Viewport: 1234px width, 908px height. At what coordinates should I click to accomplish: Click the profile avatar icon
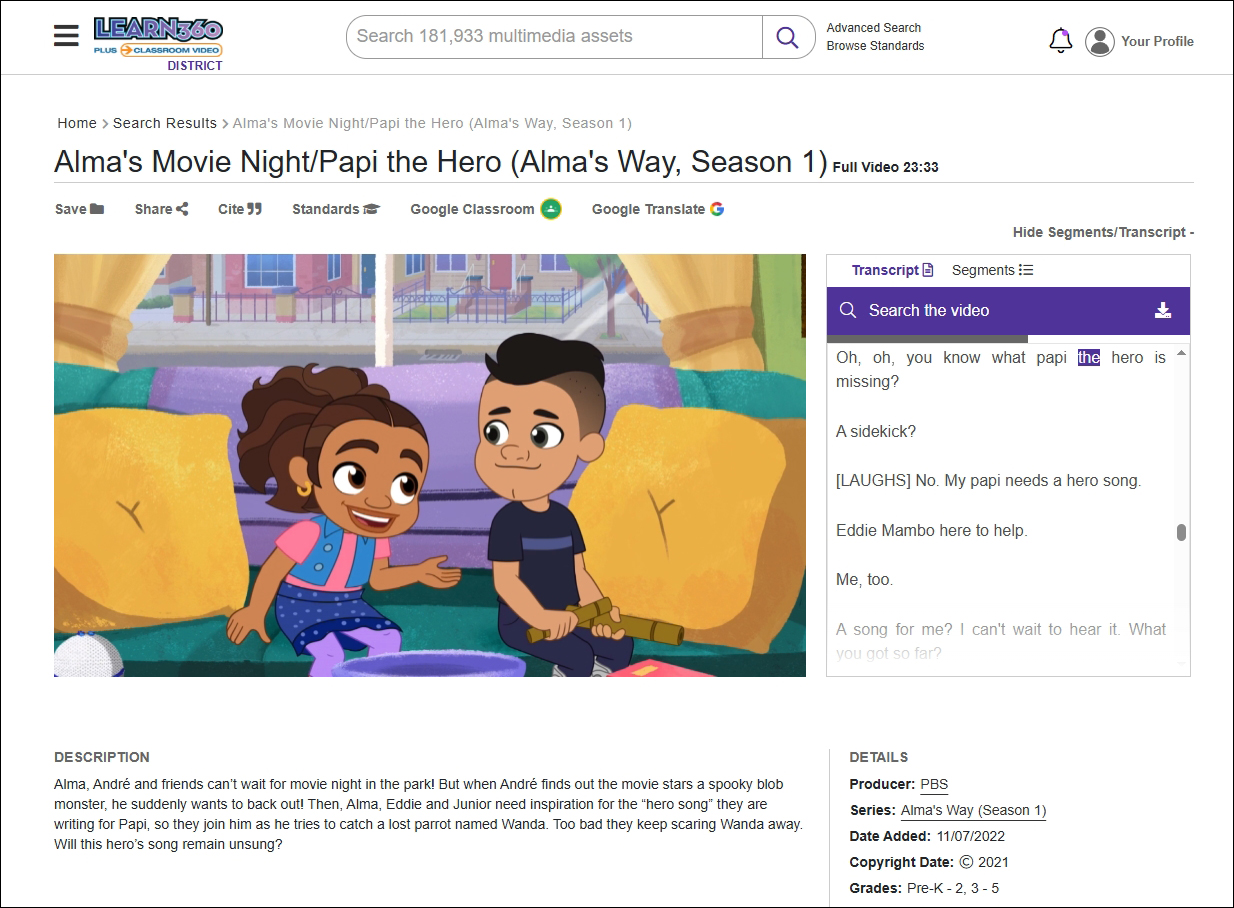1100,41
